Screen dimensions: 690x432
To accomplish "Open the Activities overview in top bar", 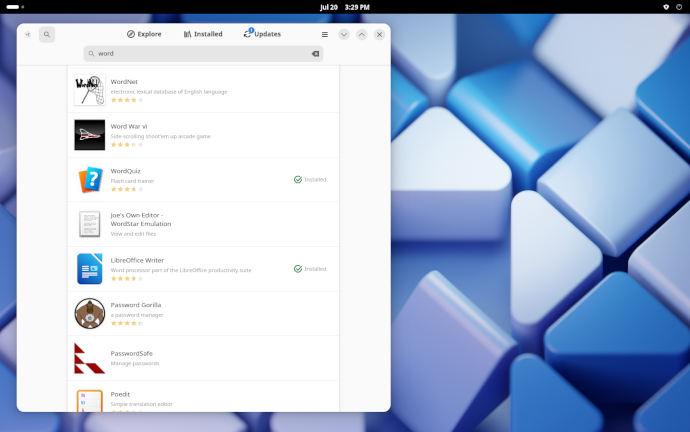I will [15, 7].
